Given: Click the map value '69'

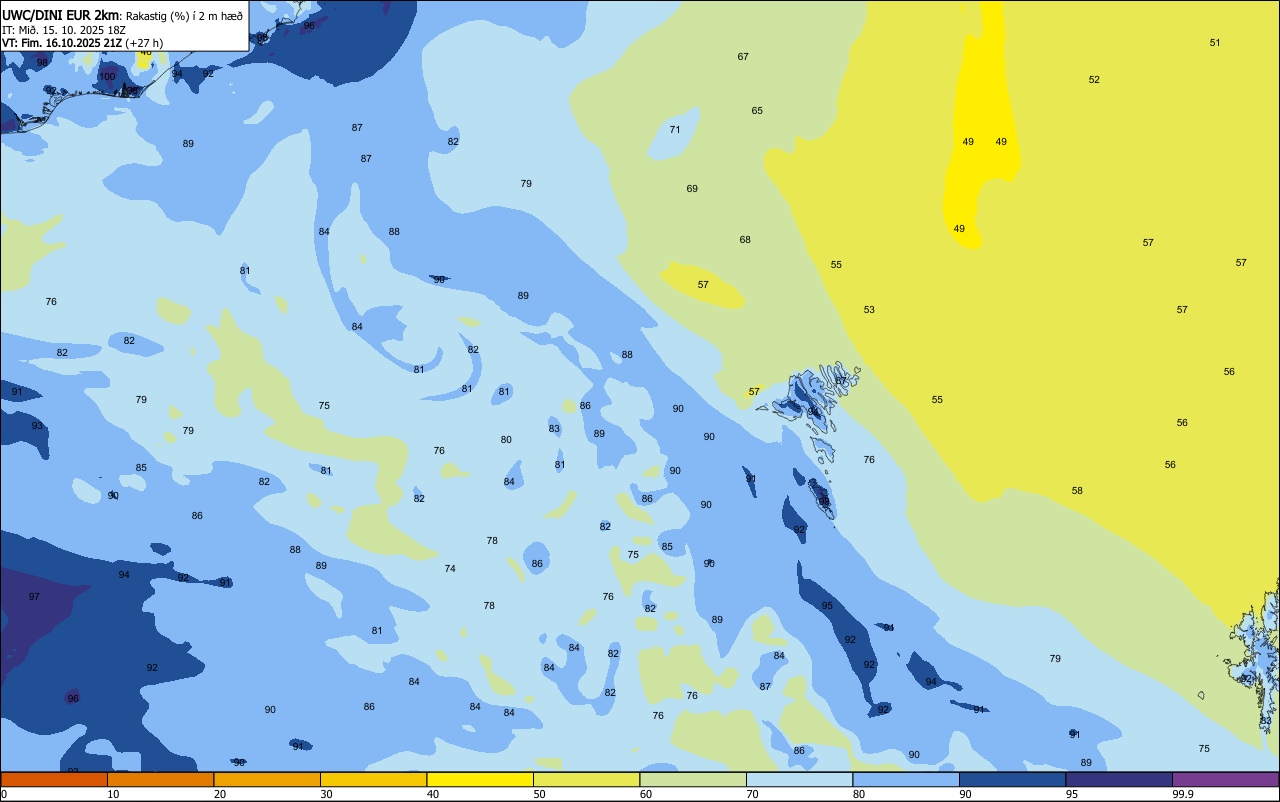Looking at the screenshot, I should coord(692,189).
